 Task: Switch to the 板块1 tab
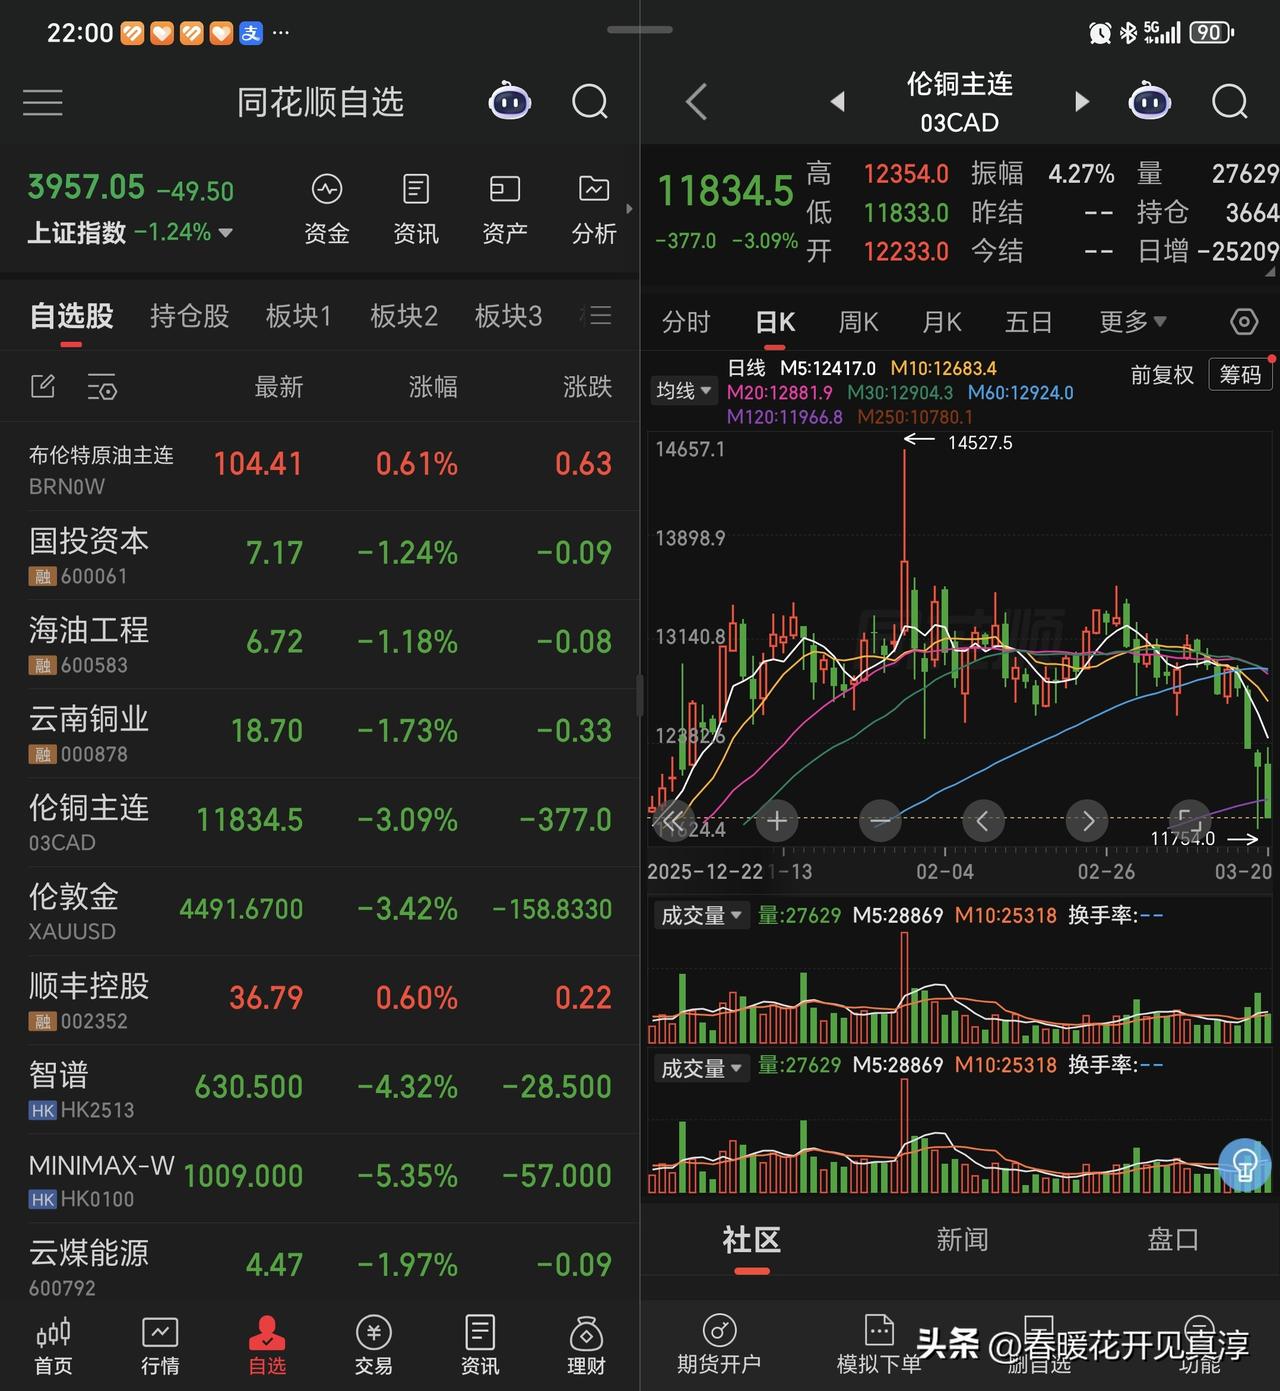[x=298, y=316]
